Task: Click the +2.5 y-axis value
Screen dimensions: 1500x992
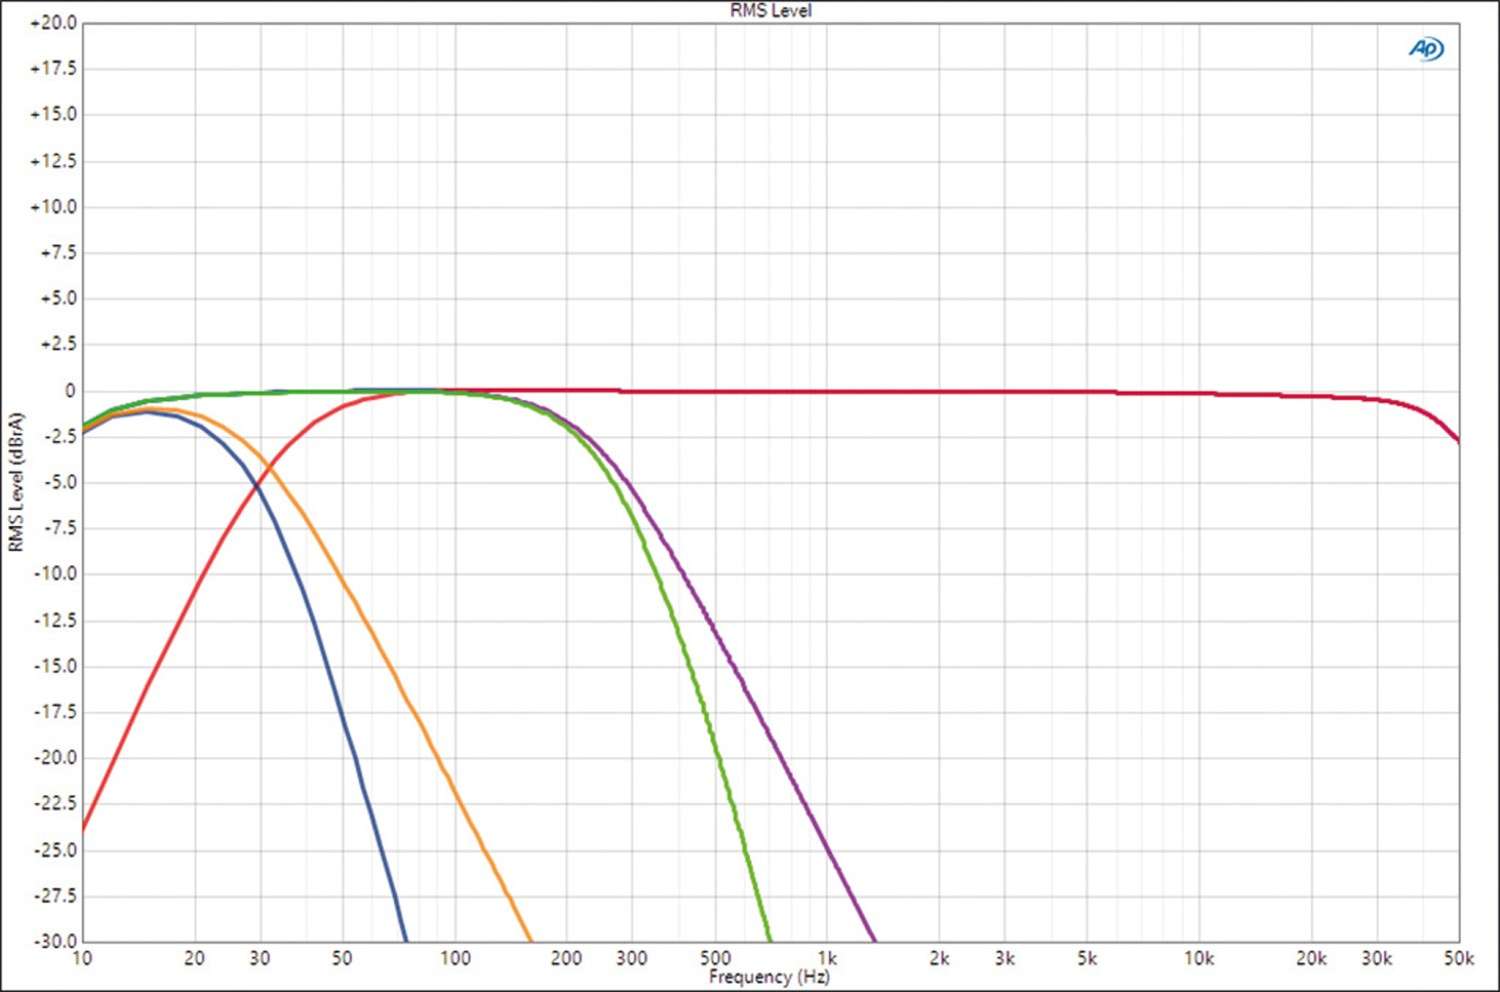Action: (58, 344)
